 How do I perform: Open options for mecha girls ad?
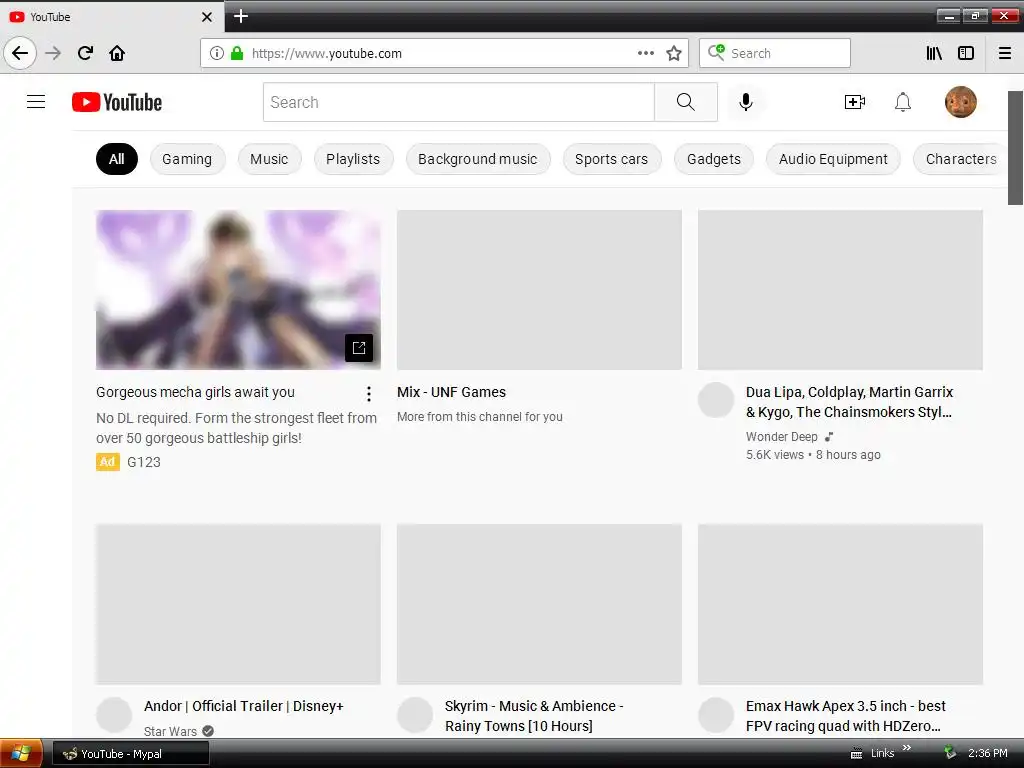tap(369, 394)
